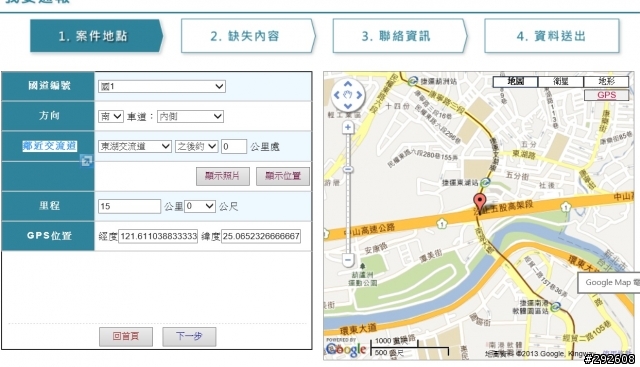This screenshot has height=367, width=640.
Task: Click the 中山高速公路 label on map
Action: [370, 229]
